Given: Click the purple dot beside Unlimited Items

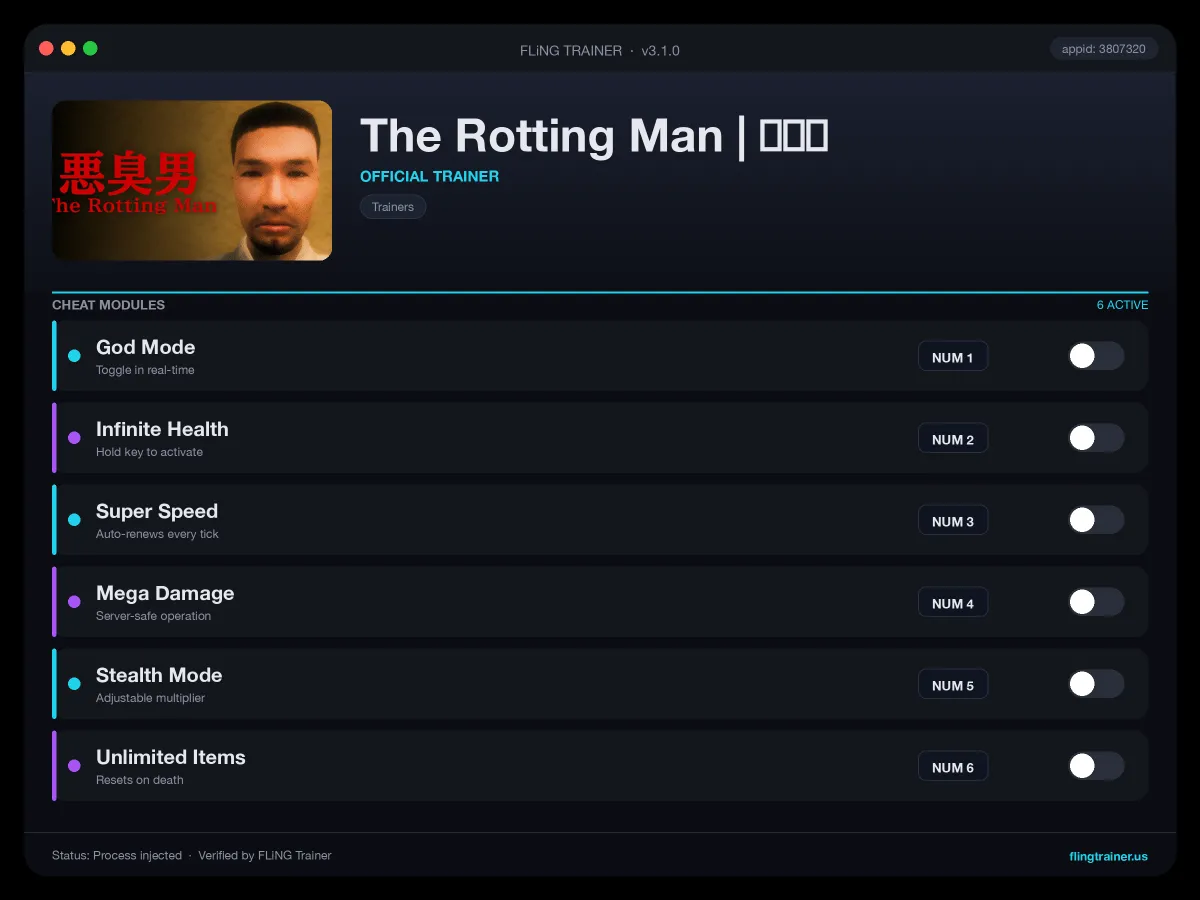Looking at the screenshot, I should pyautogui.click(x=74, y=766).
